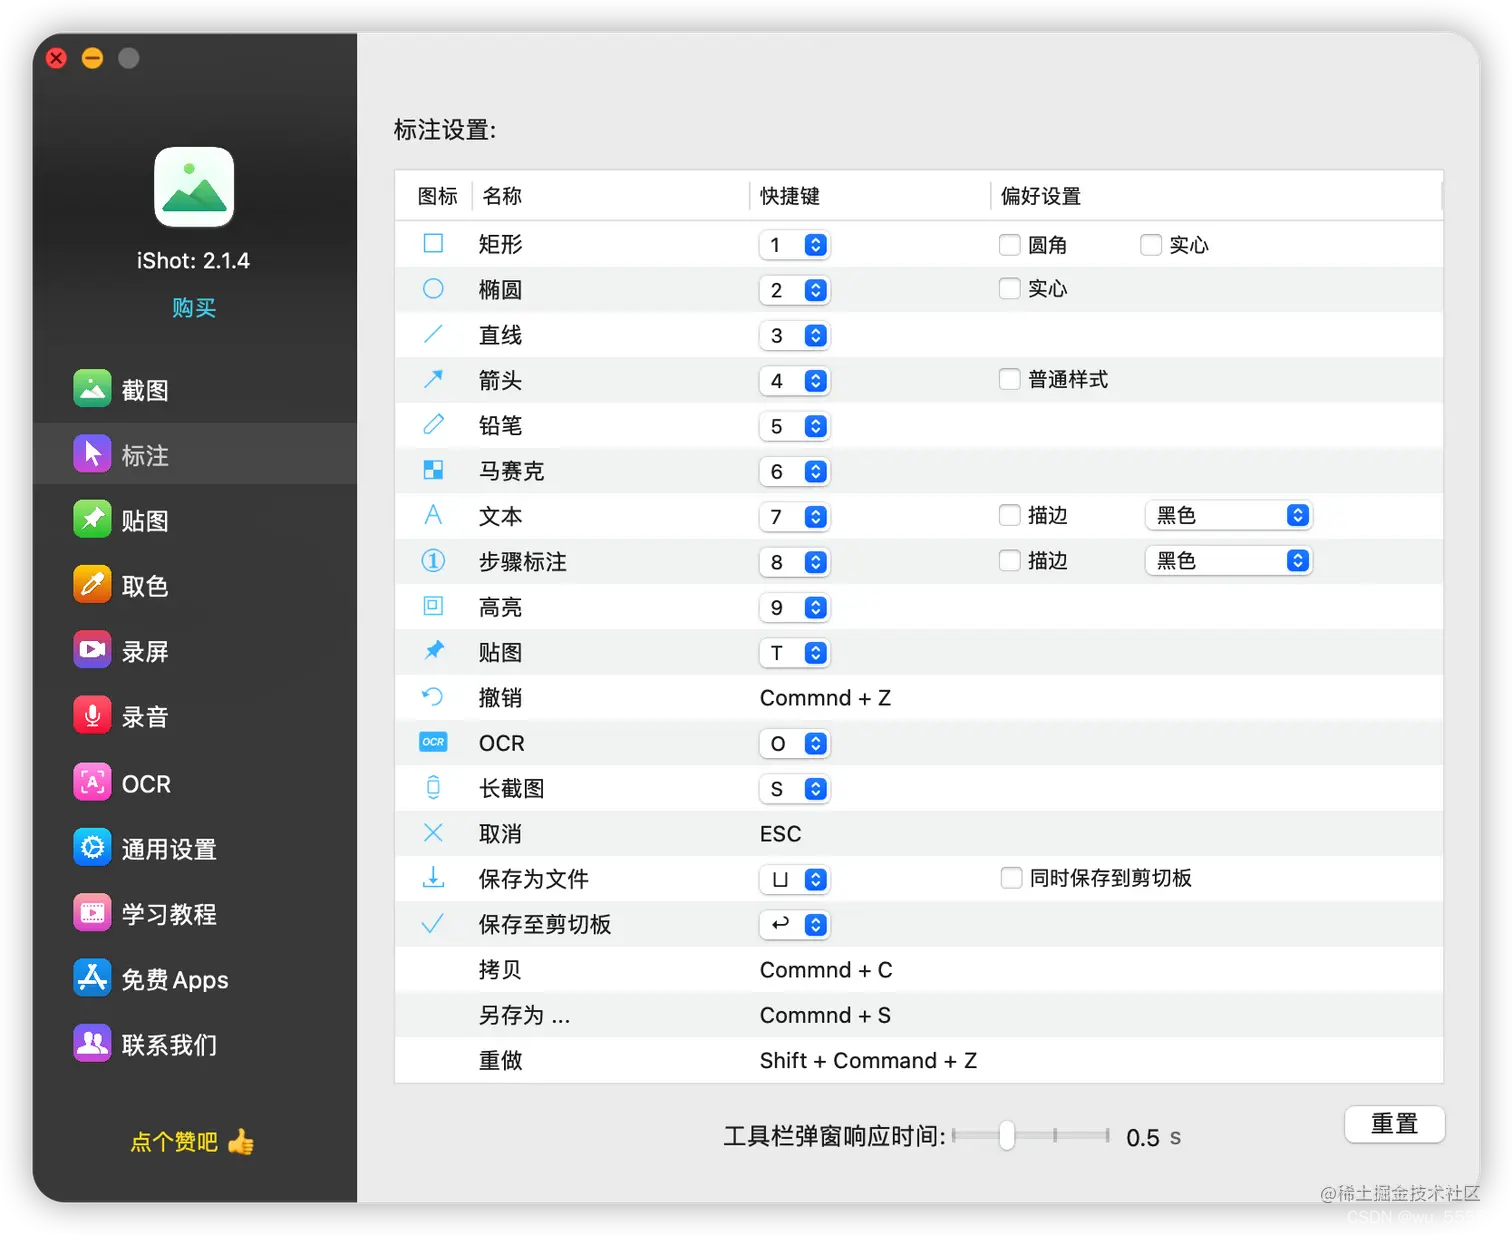
Task: Open the 贴图 (pin image) sidebar item
Action: [x=144, y=519]
